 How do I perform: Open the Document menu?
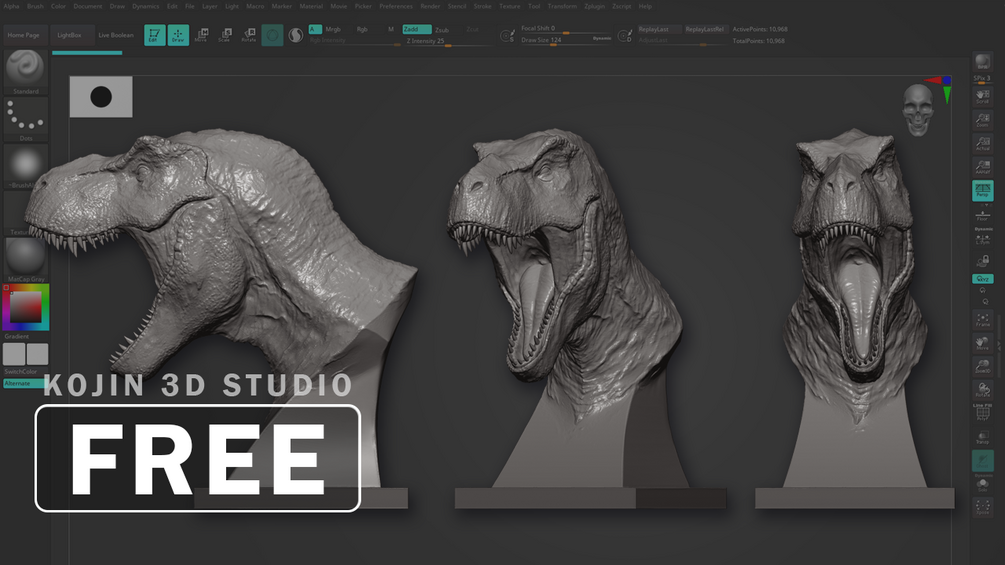[x=88, y=6]
